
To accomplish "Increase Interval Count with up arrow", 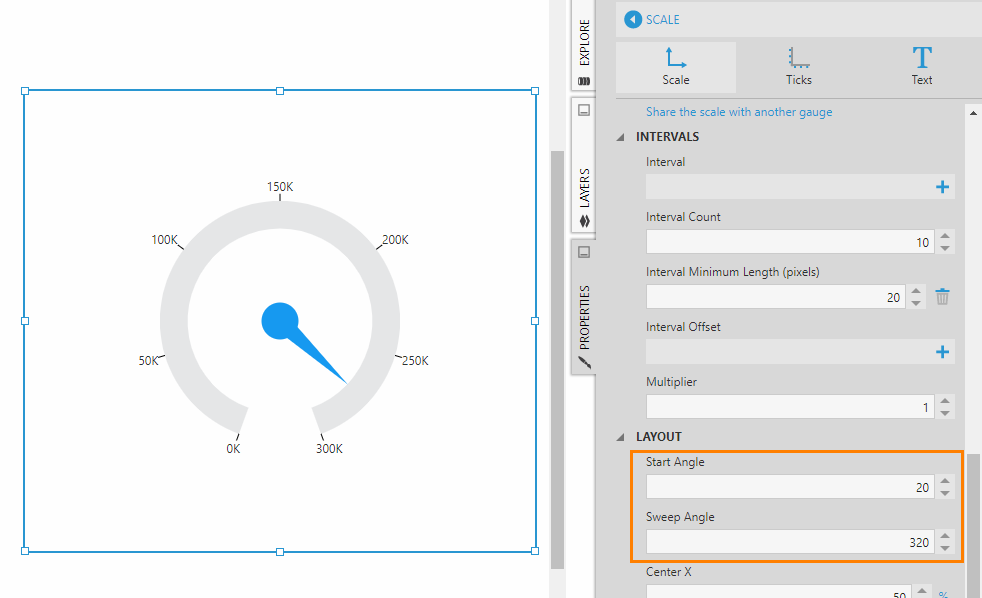I will pos(946,237).
